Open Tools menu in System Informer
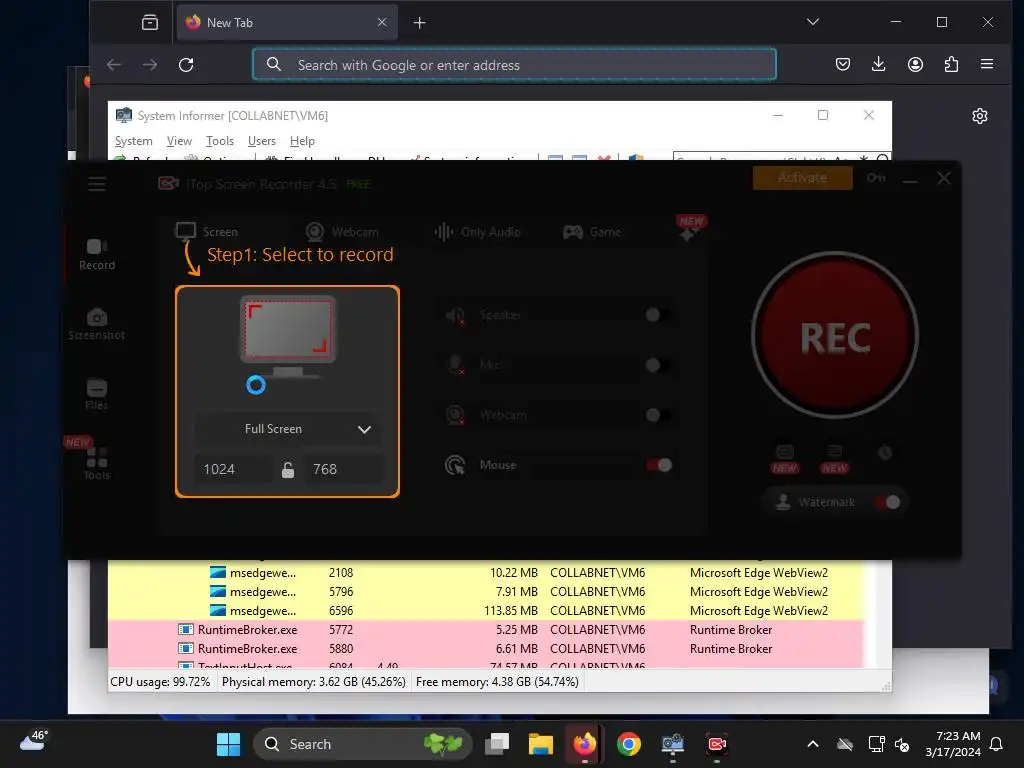Screen dimensions: 1024x768 pyautogui.click(x=219, y=141)
